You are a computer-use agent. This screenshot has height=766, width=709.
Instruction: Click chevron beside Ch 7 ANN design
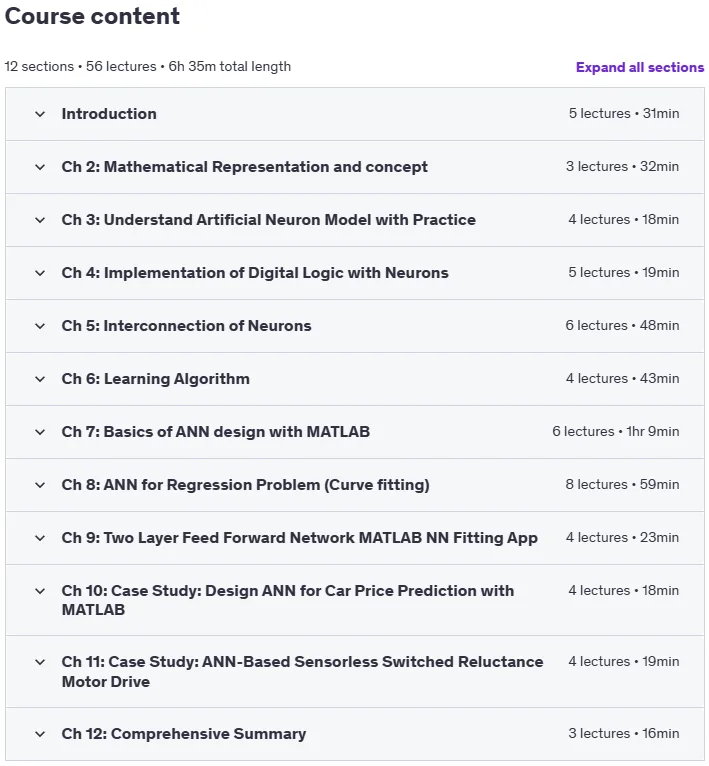pyautogui.click(x=40, y=432)
